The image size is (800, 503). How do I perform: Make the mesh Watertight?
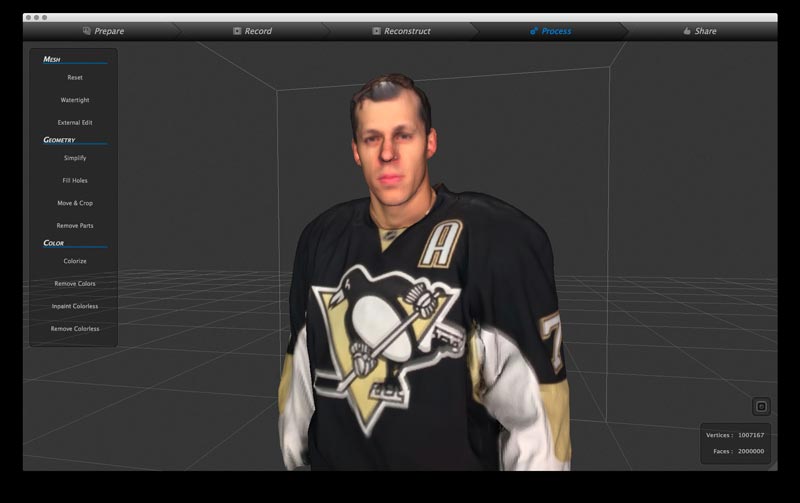[x=75, y=100]
